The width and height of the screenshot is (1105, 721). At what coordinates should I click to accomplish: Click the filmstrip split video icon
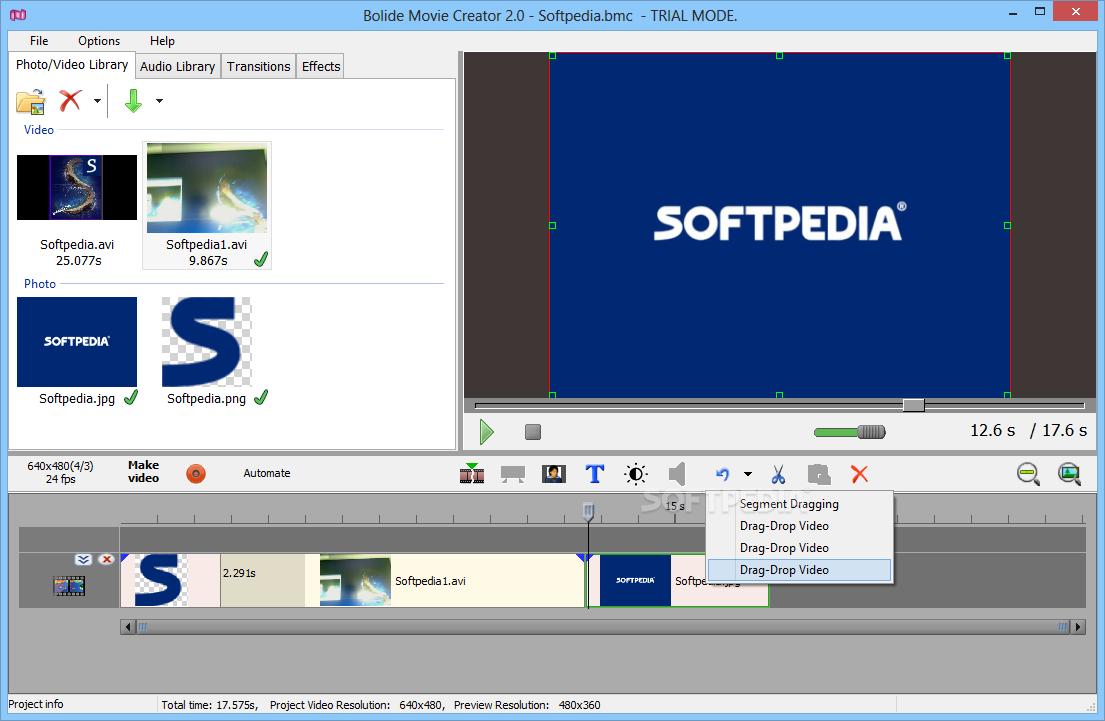471,474
